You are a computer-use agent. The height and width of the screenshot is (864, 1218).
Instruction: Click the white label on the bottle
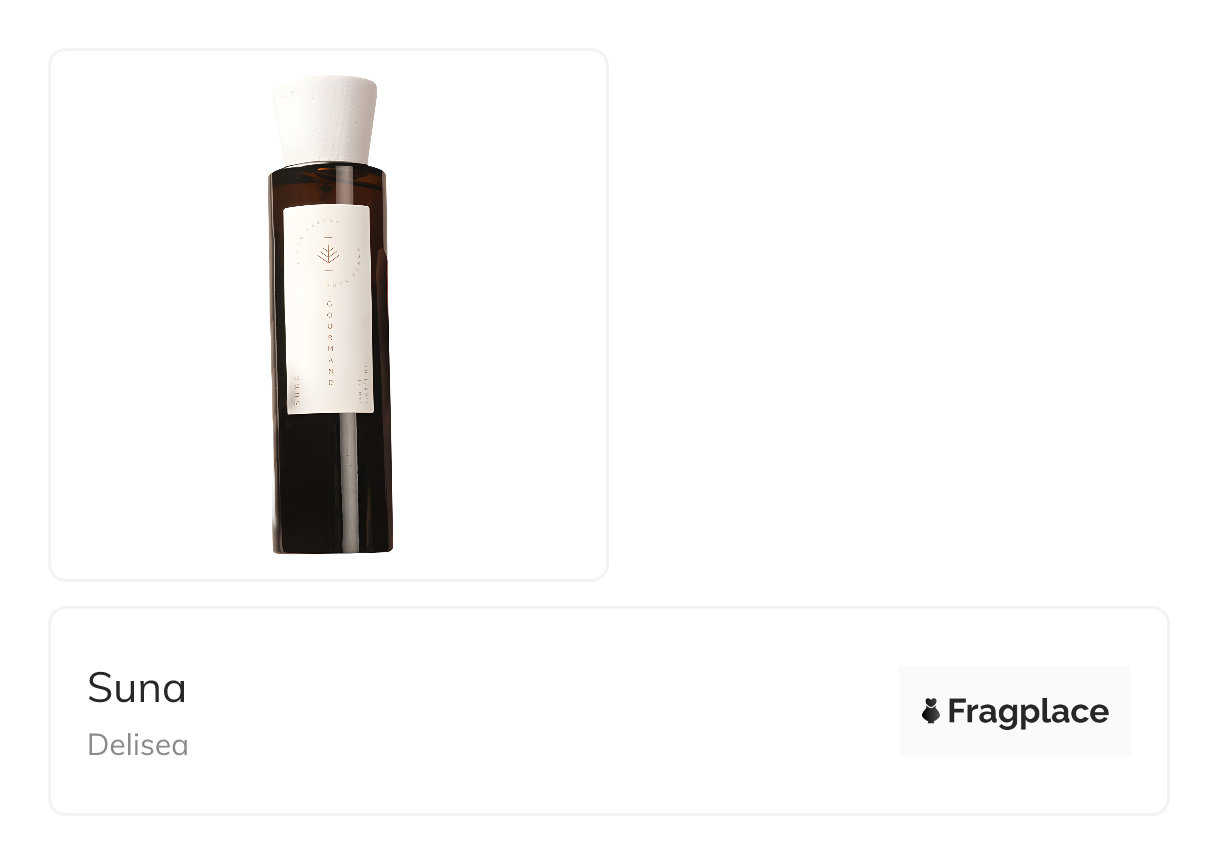329,309
